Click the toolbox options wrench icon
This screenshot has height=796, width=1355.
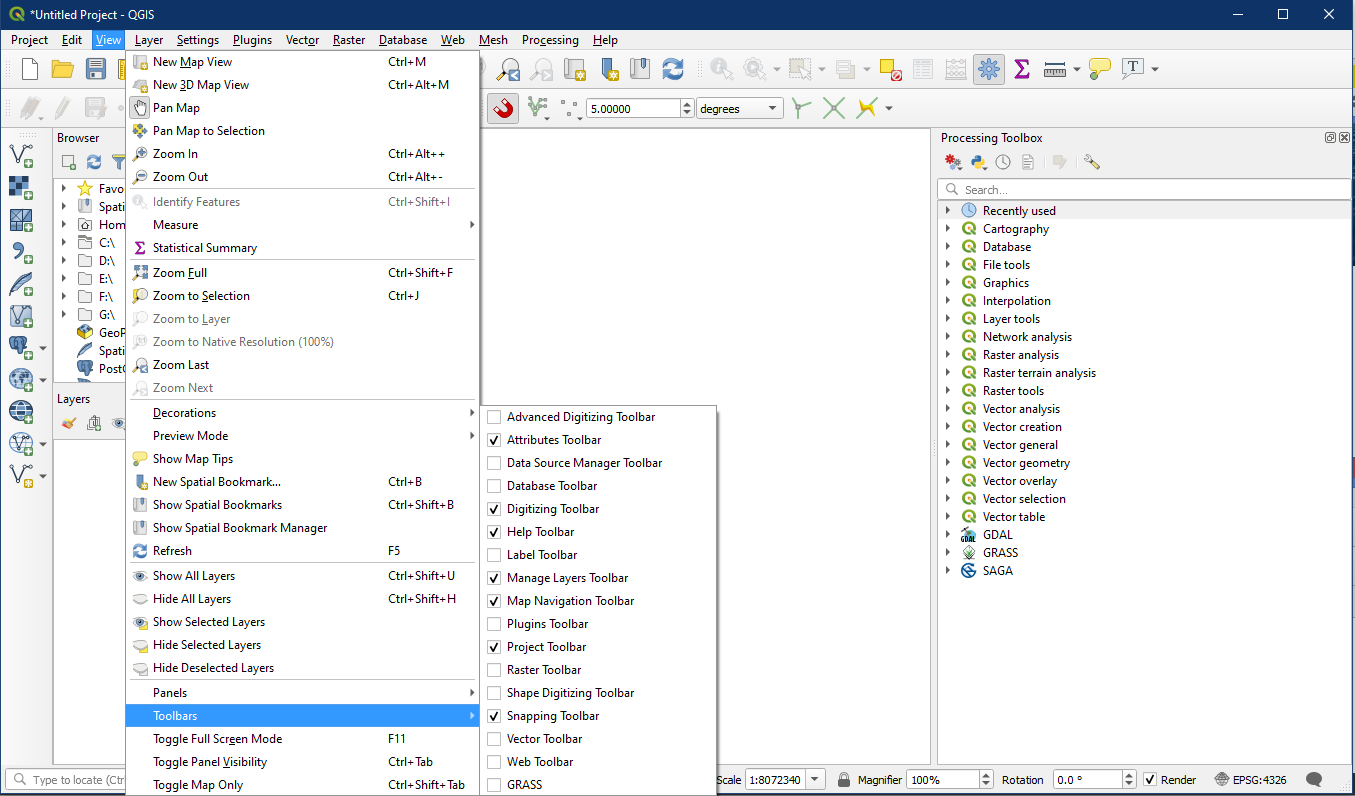point(1091,162)
